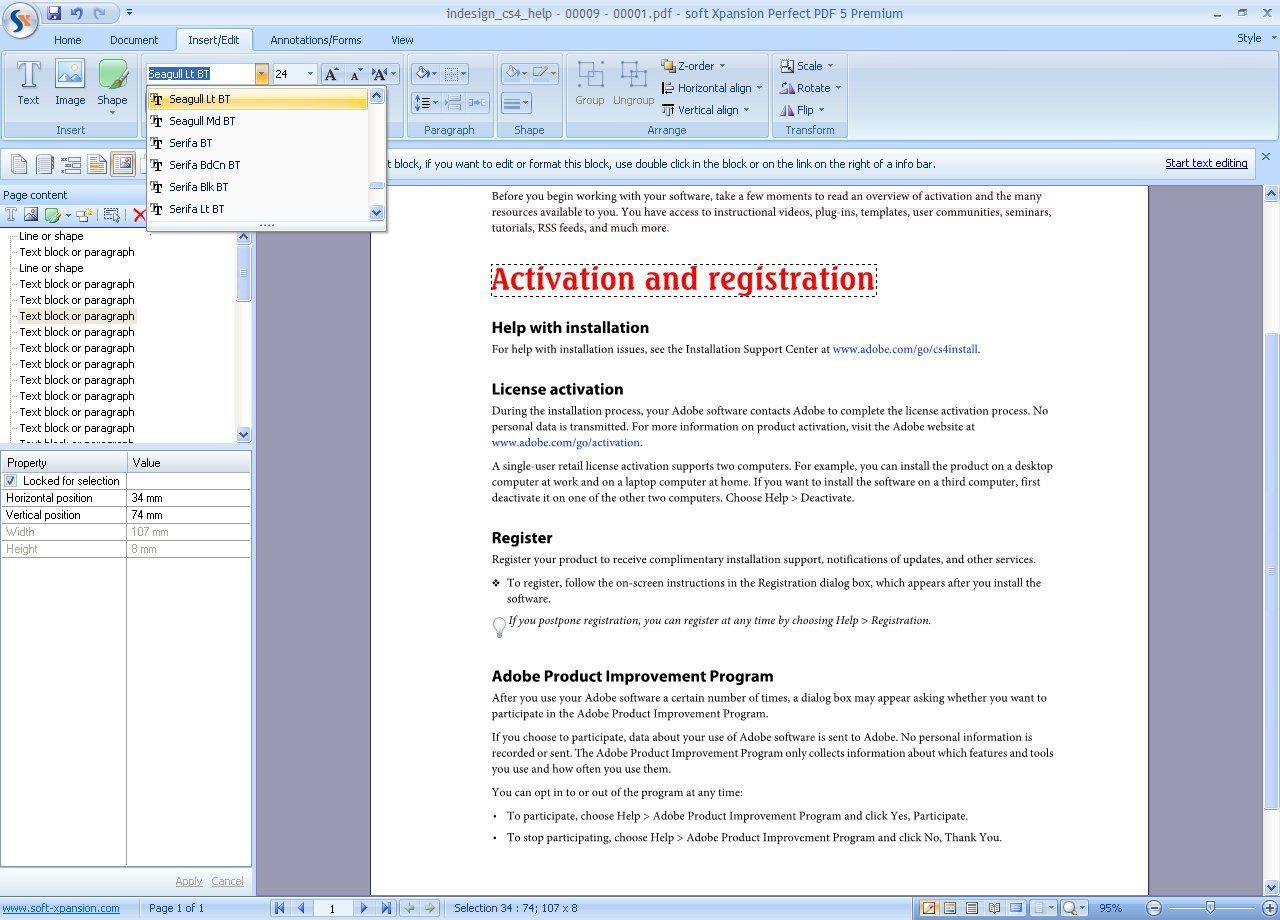
Task: Toggle single page view in the status bar
Action: pos(973,908)
